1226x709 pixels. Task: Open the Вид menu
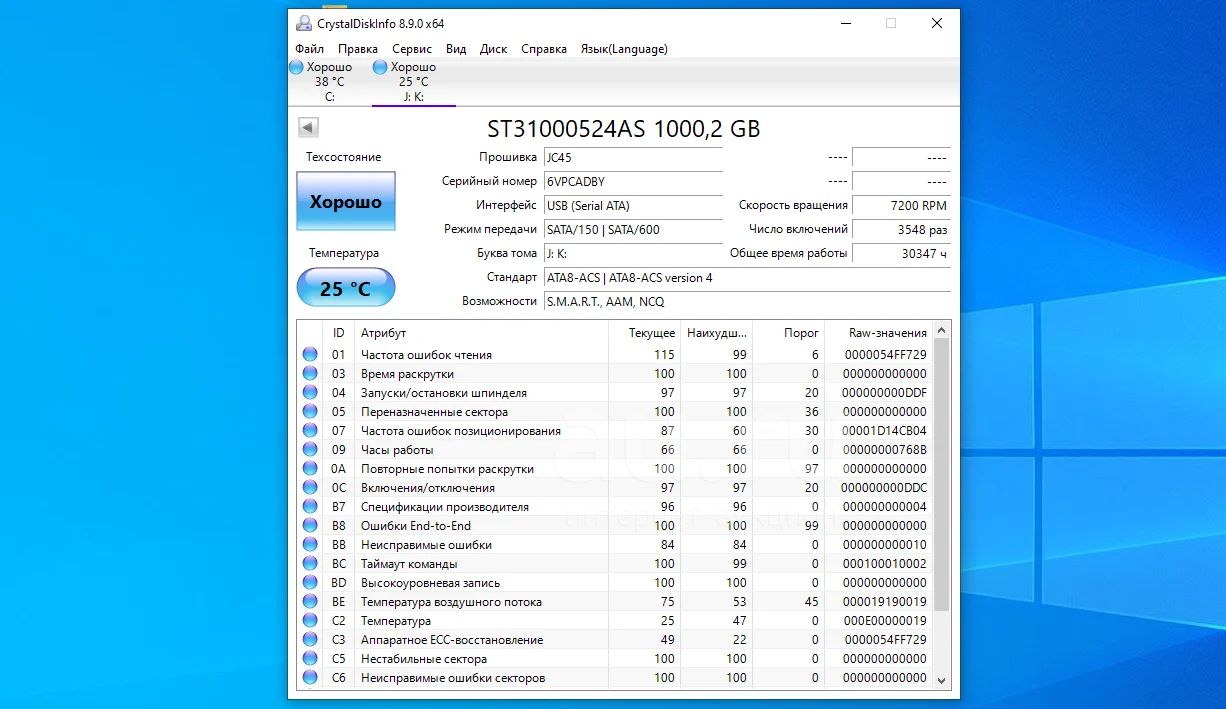click(456, 49)
